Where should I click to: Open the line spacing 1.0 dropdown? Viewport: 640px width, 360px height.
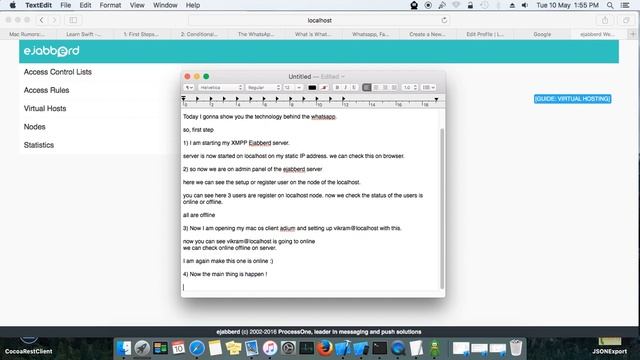(410, 87)
